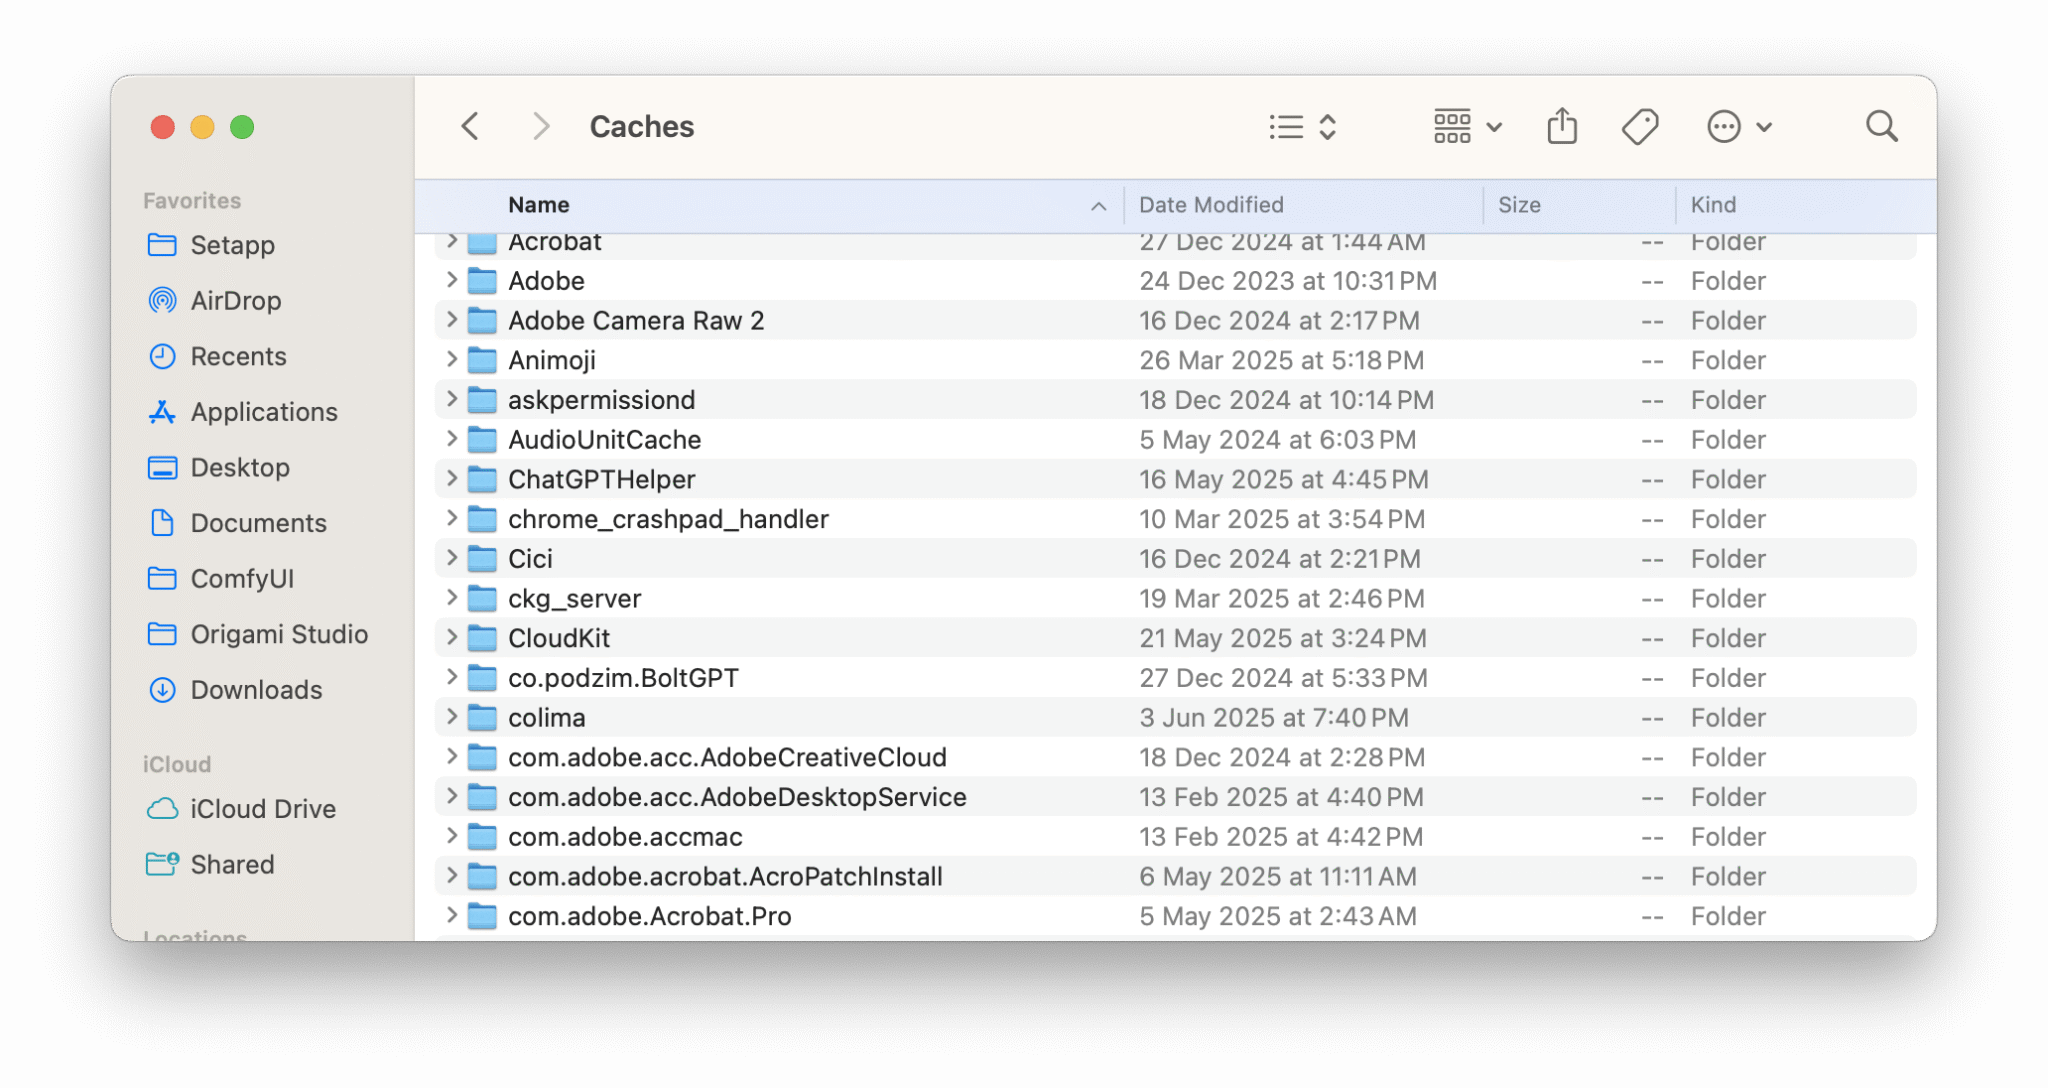Click the Kind column header

tap(1714, 204)
